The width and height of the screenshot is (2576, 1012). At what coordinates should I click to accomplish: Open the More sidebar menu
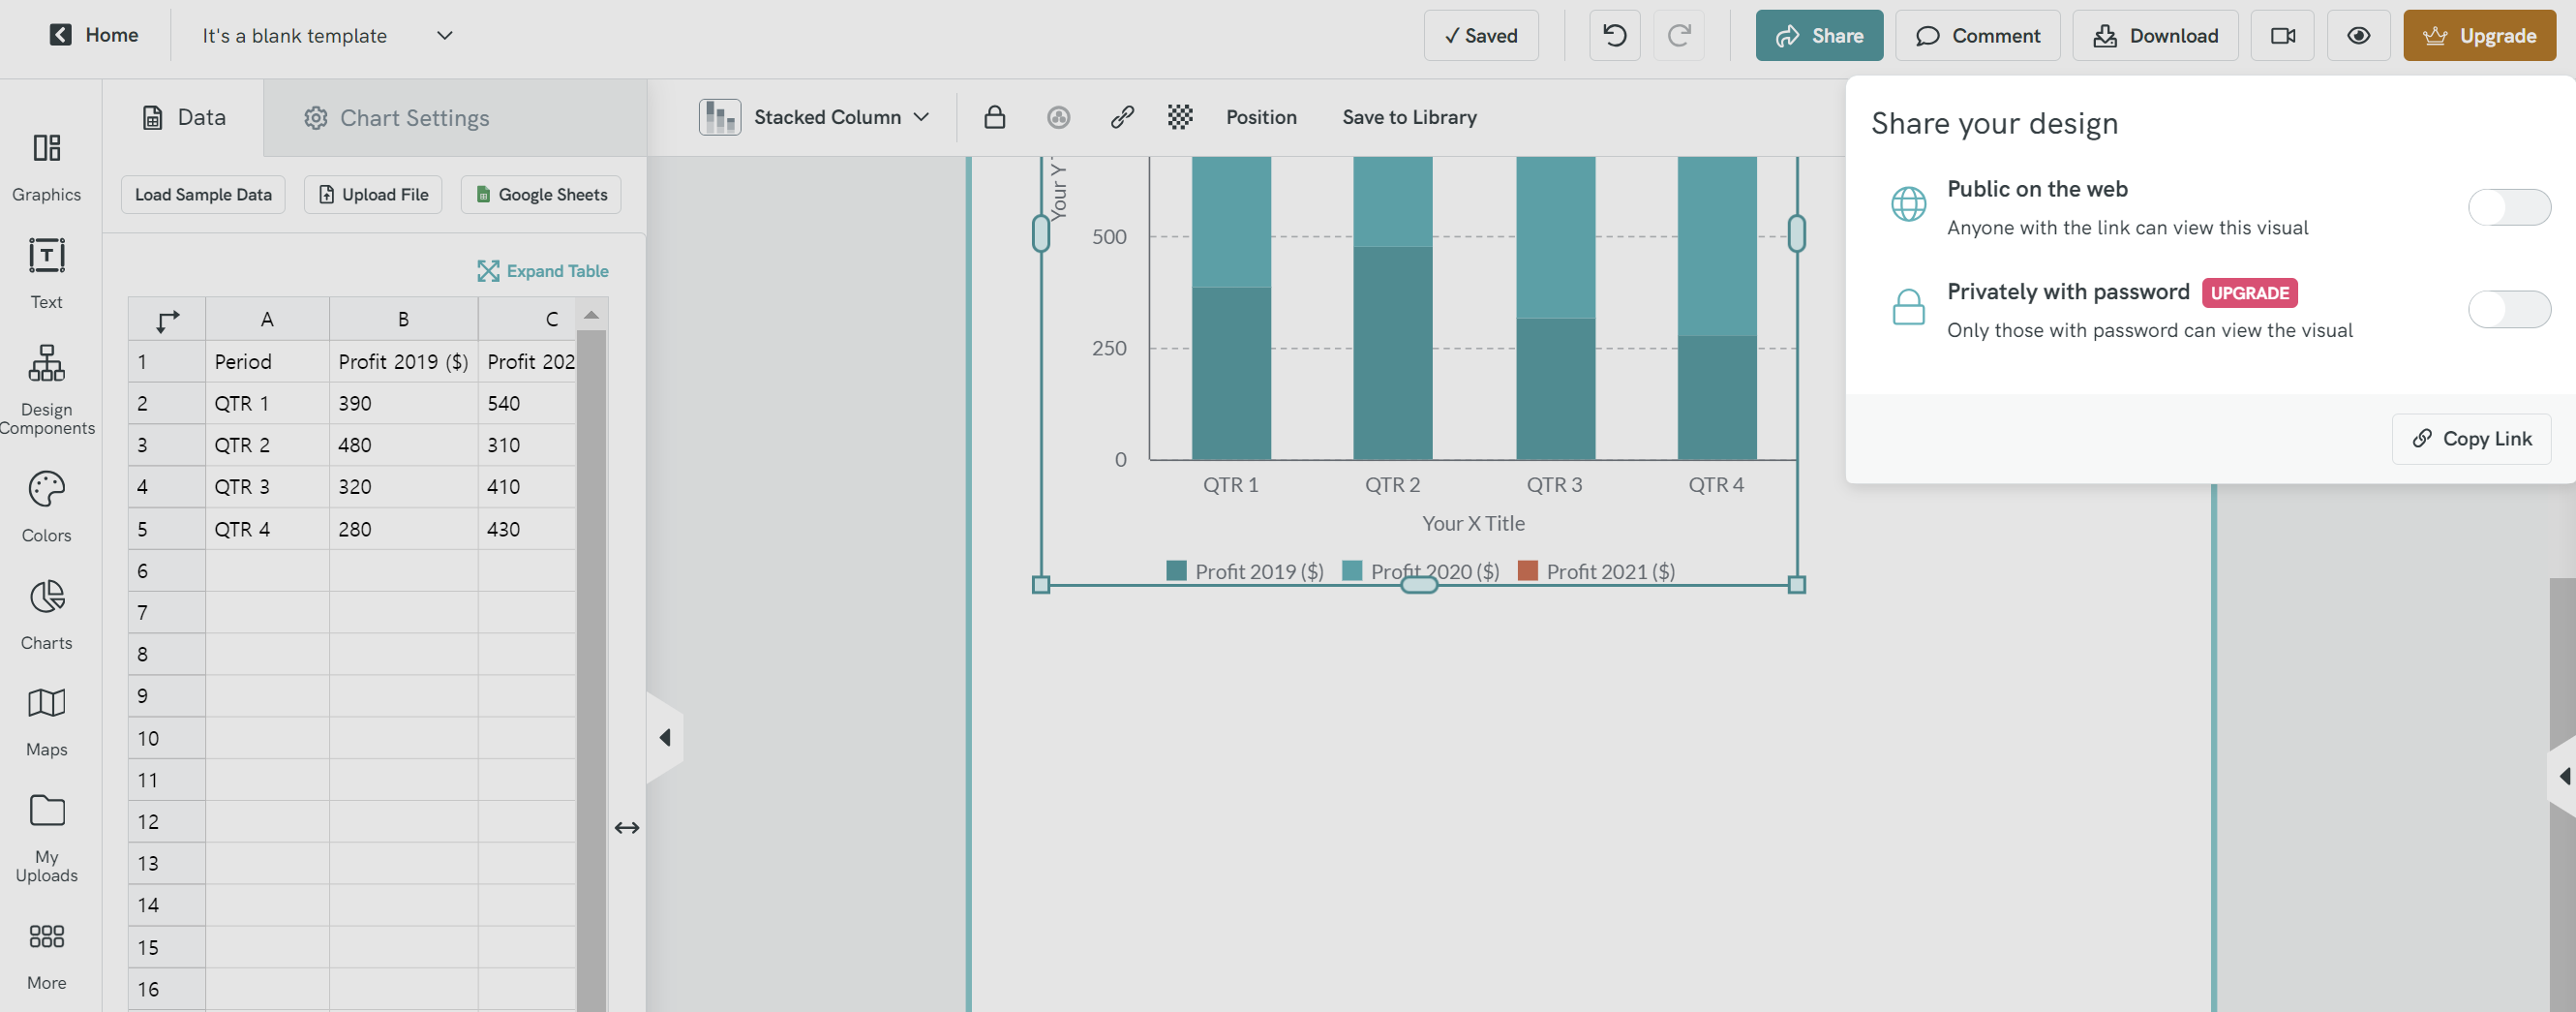coord(46,955)
